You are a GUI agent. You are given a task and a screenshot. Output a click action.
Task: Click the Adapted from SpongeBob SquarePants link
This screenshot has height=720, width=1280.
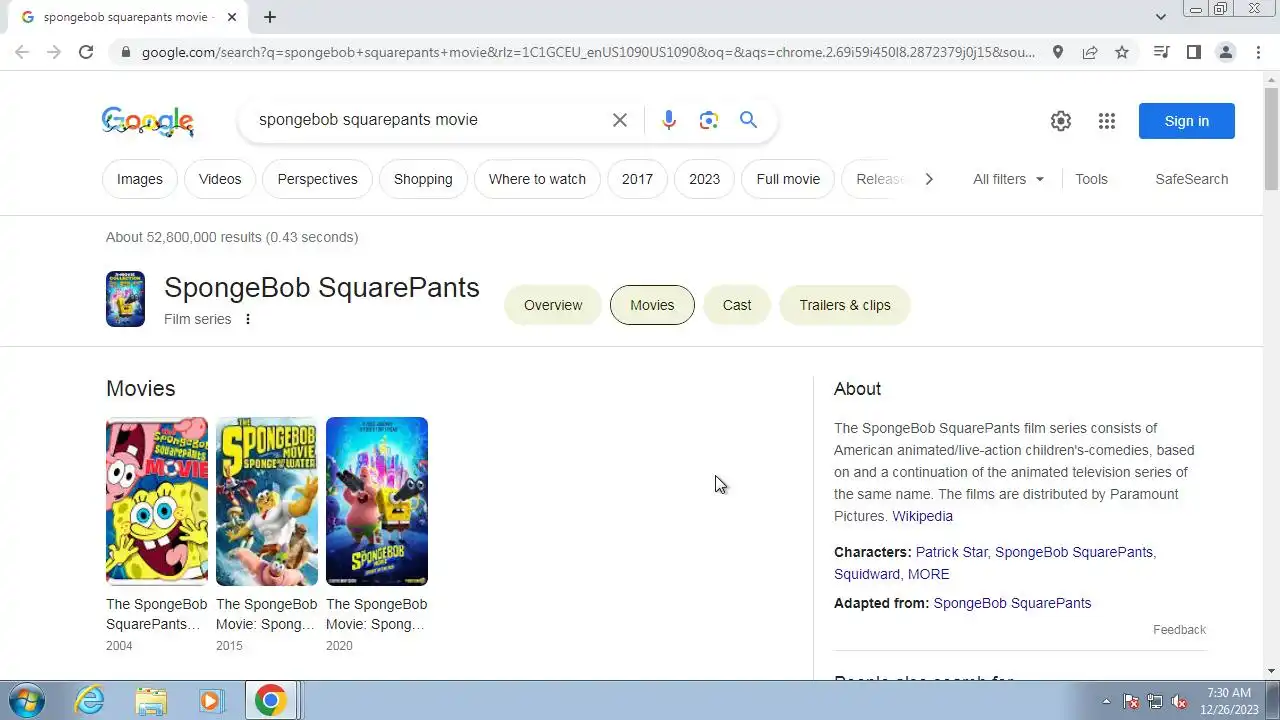coord(1012,603)
